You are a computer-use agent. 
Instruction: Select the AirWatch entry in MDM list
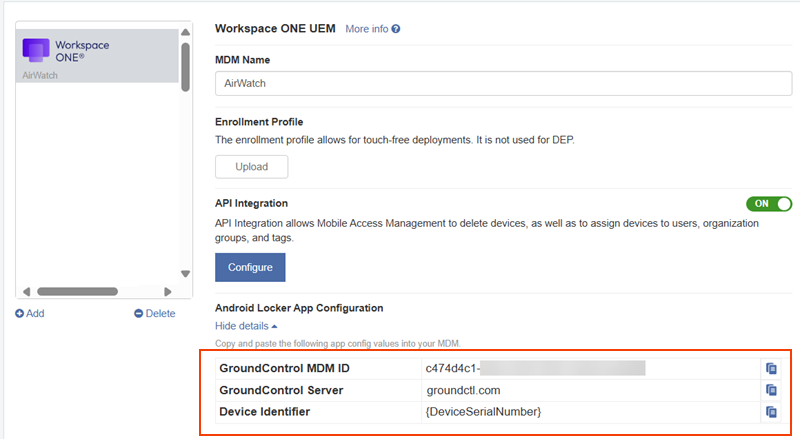[x=97, y=56]
